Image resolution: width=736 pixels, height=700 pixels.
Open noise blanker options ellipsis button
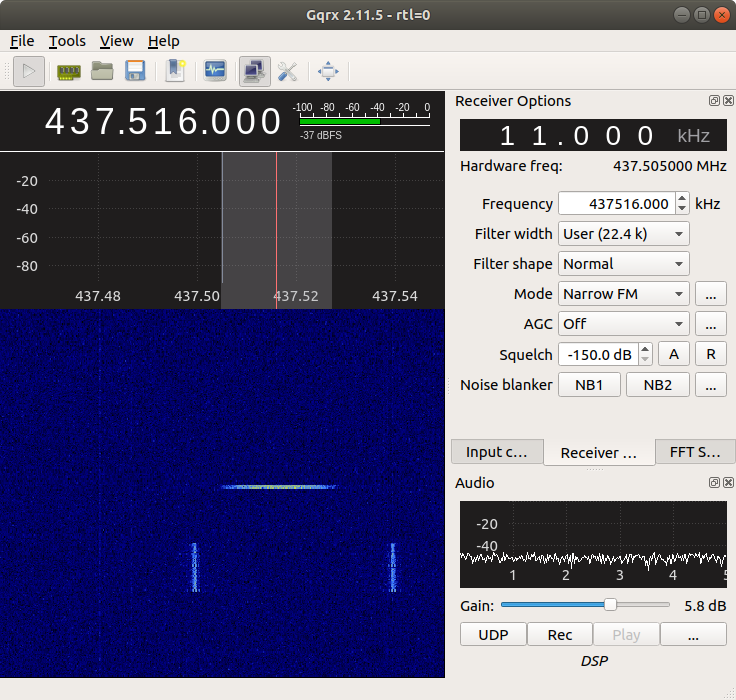point(711,385)
